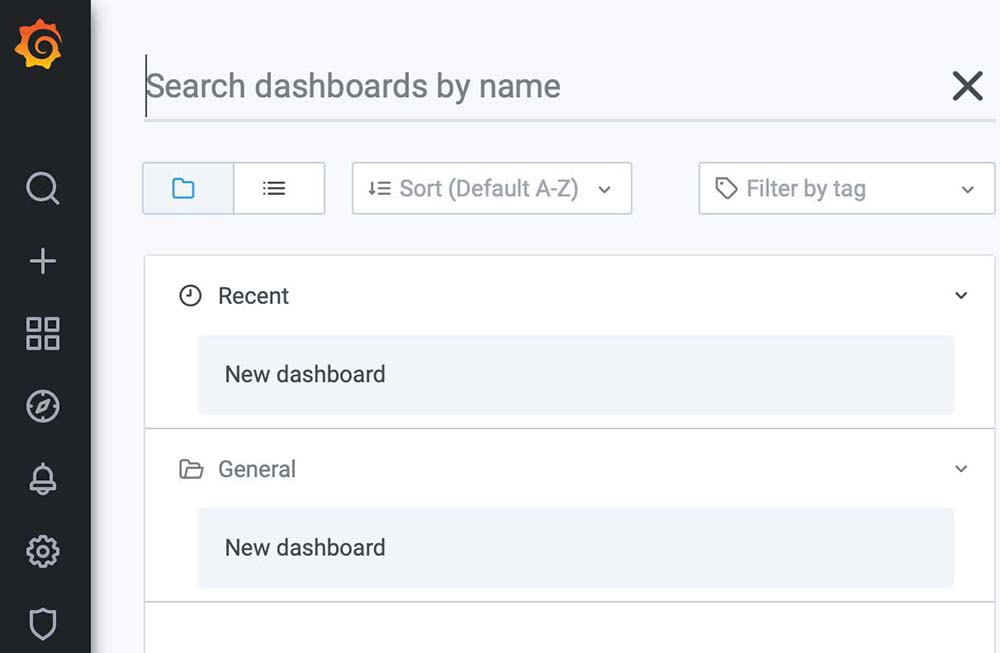Click the Grafana logo home icon

(39, 44)
